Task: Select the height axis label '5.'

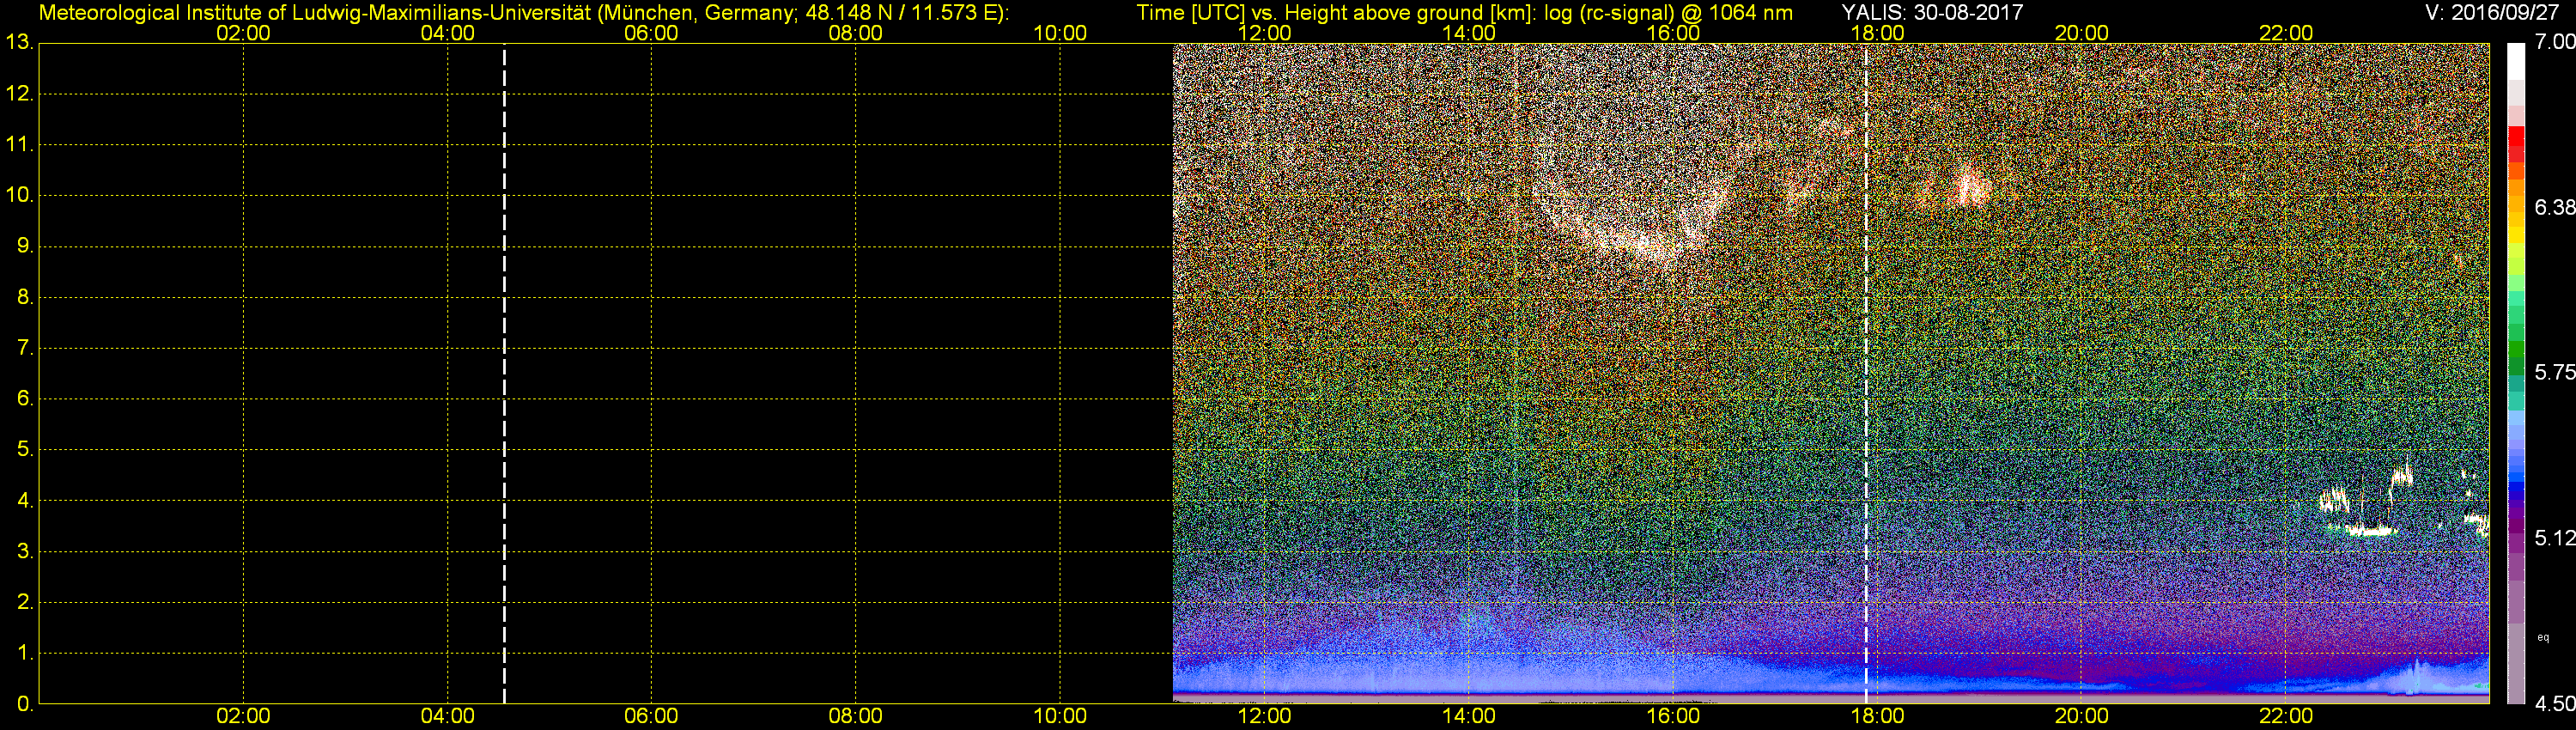Action: 24,450
